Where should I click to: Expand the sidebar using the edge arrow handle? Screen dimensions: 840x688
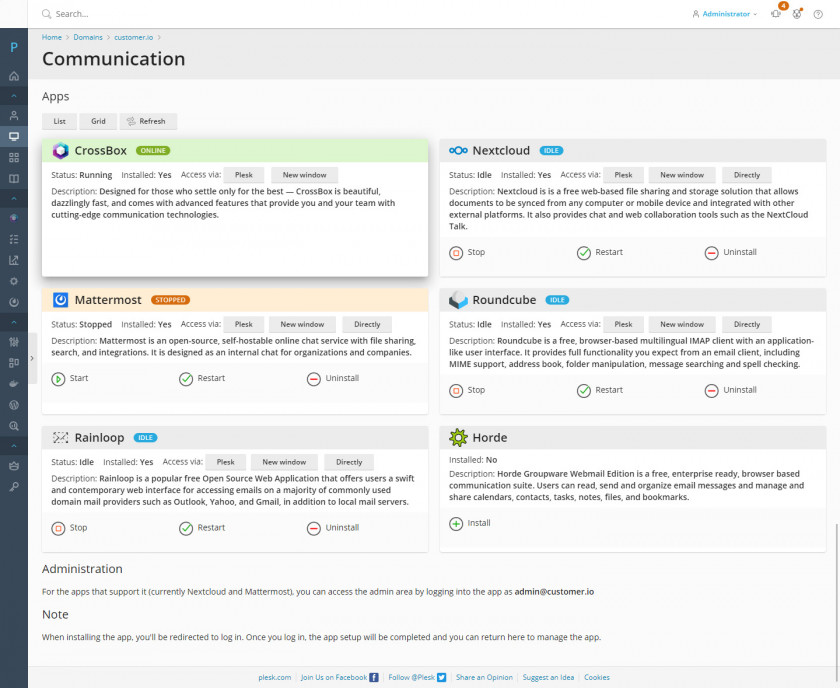pos(32,358)
